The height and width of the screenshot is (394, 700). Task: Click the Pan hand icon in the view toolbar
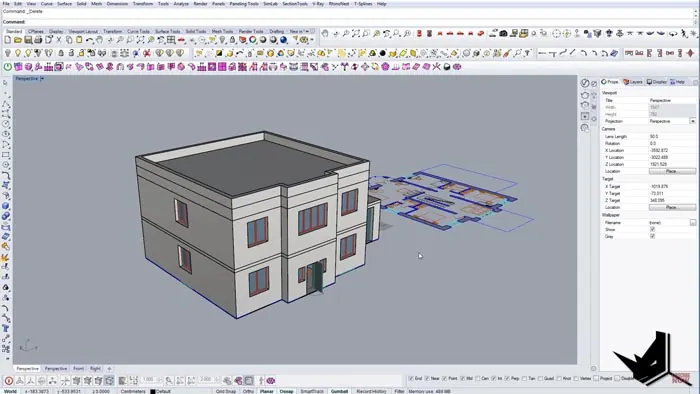pos(325,33)
